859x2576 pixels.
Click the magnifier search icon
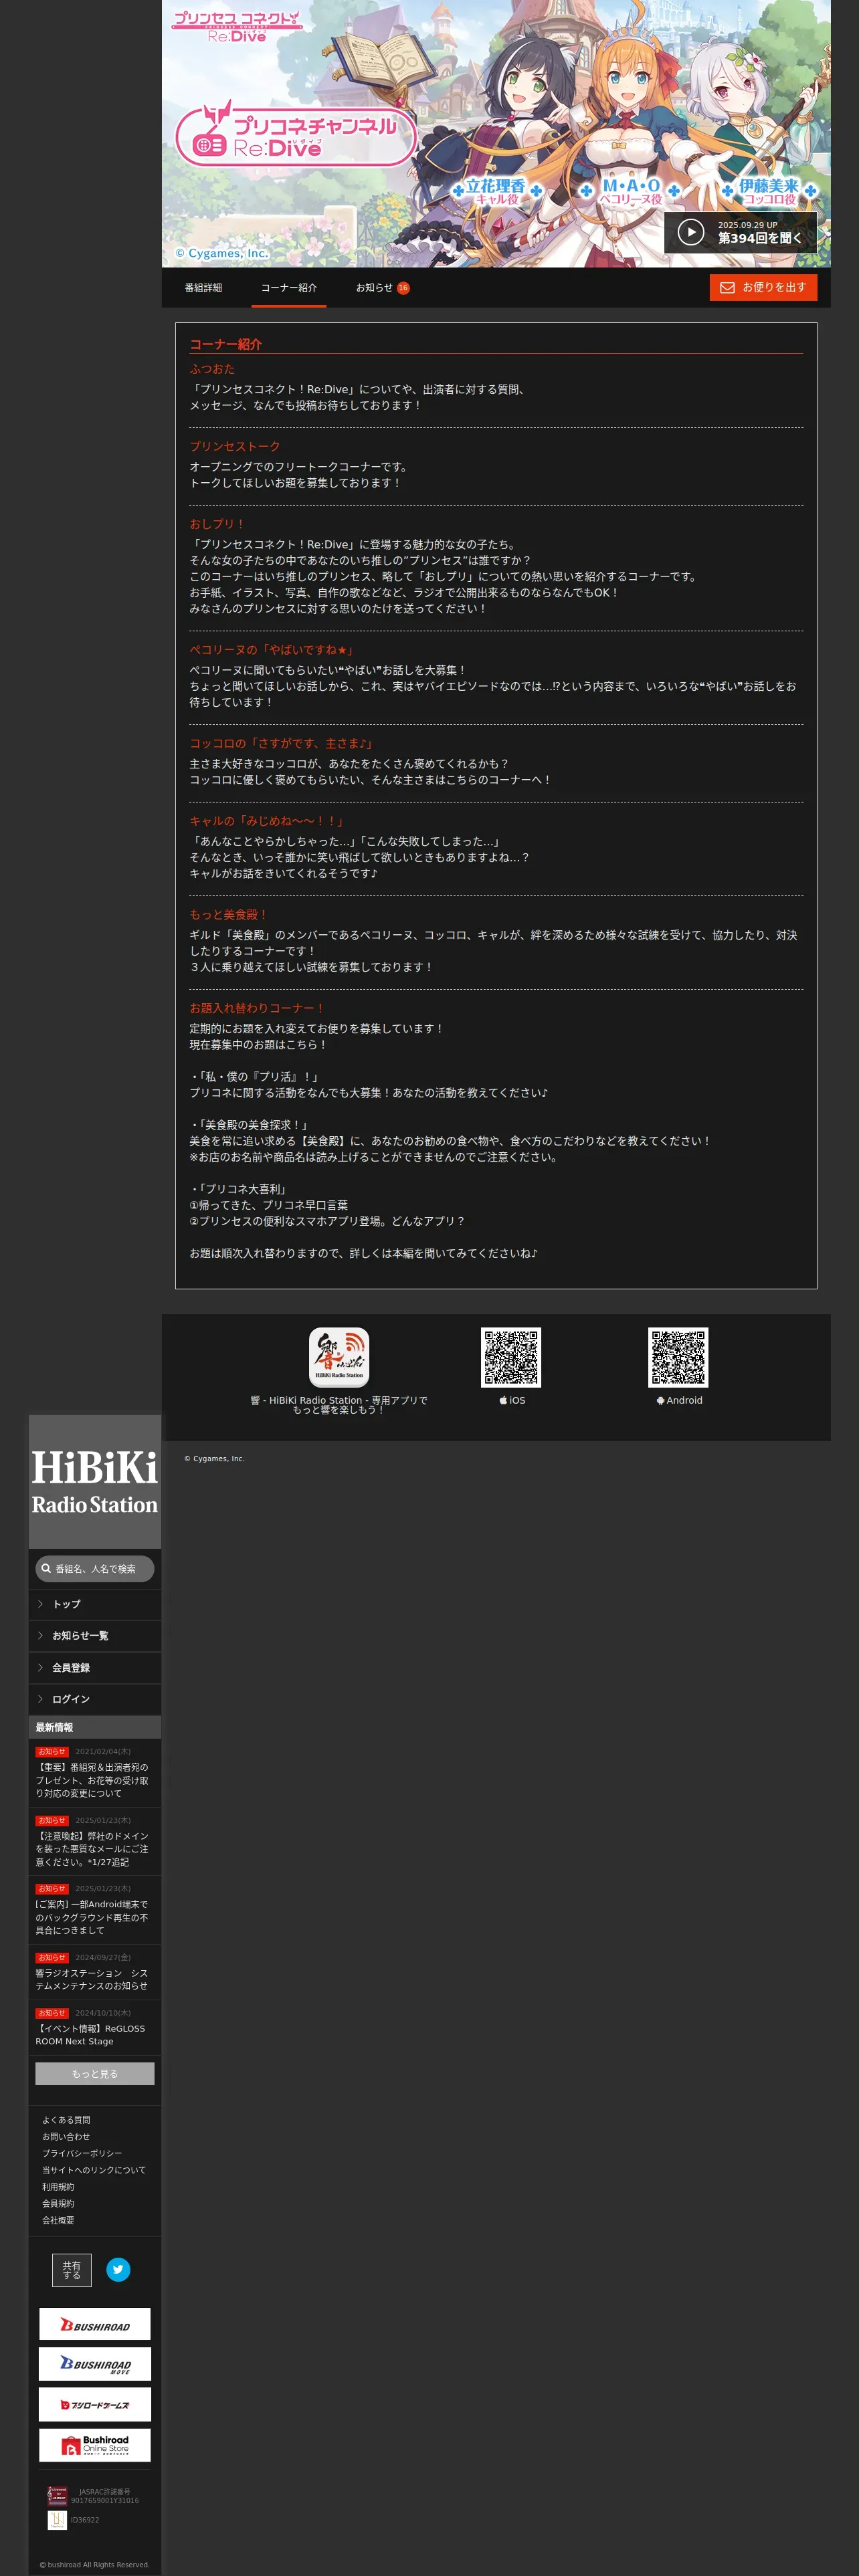click(46, 1569)
